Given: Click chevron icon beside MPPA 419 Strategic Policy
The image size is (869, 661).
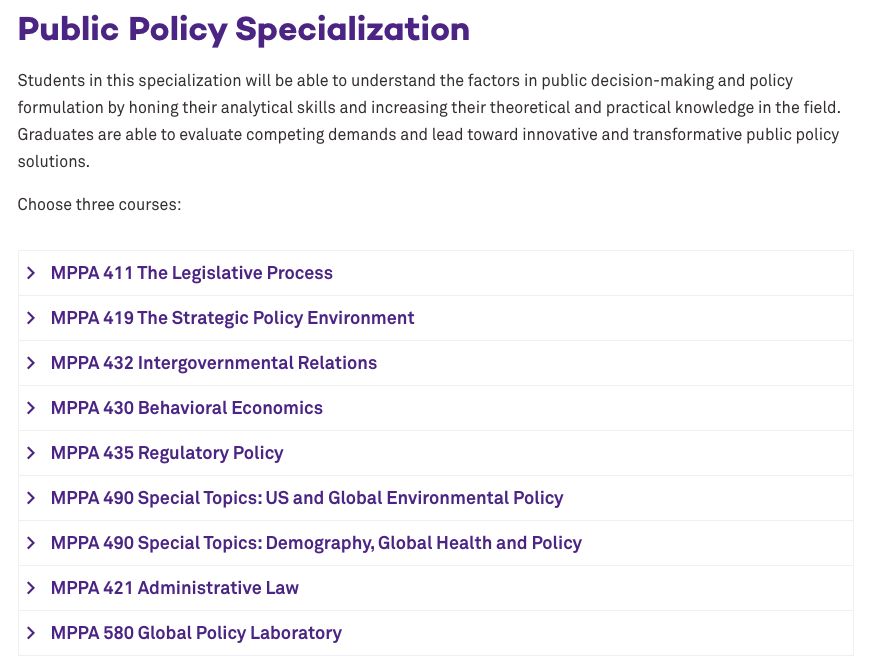Looking at the screenshot, I should (x=31, y=318).
